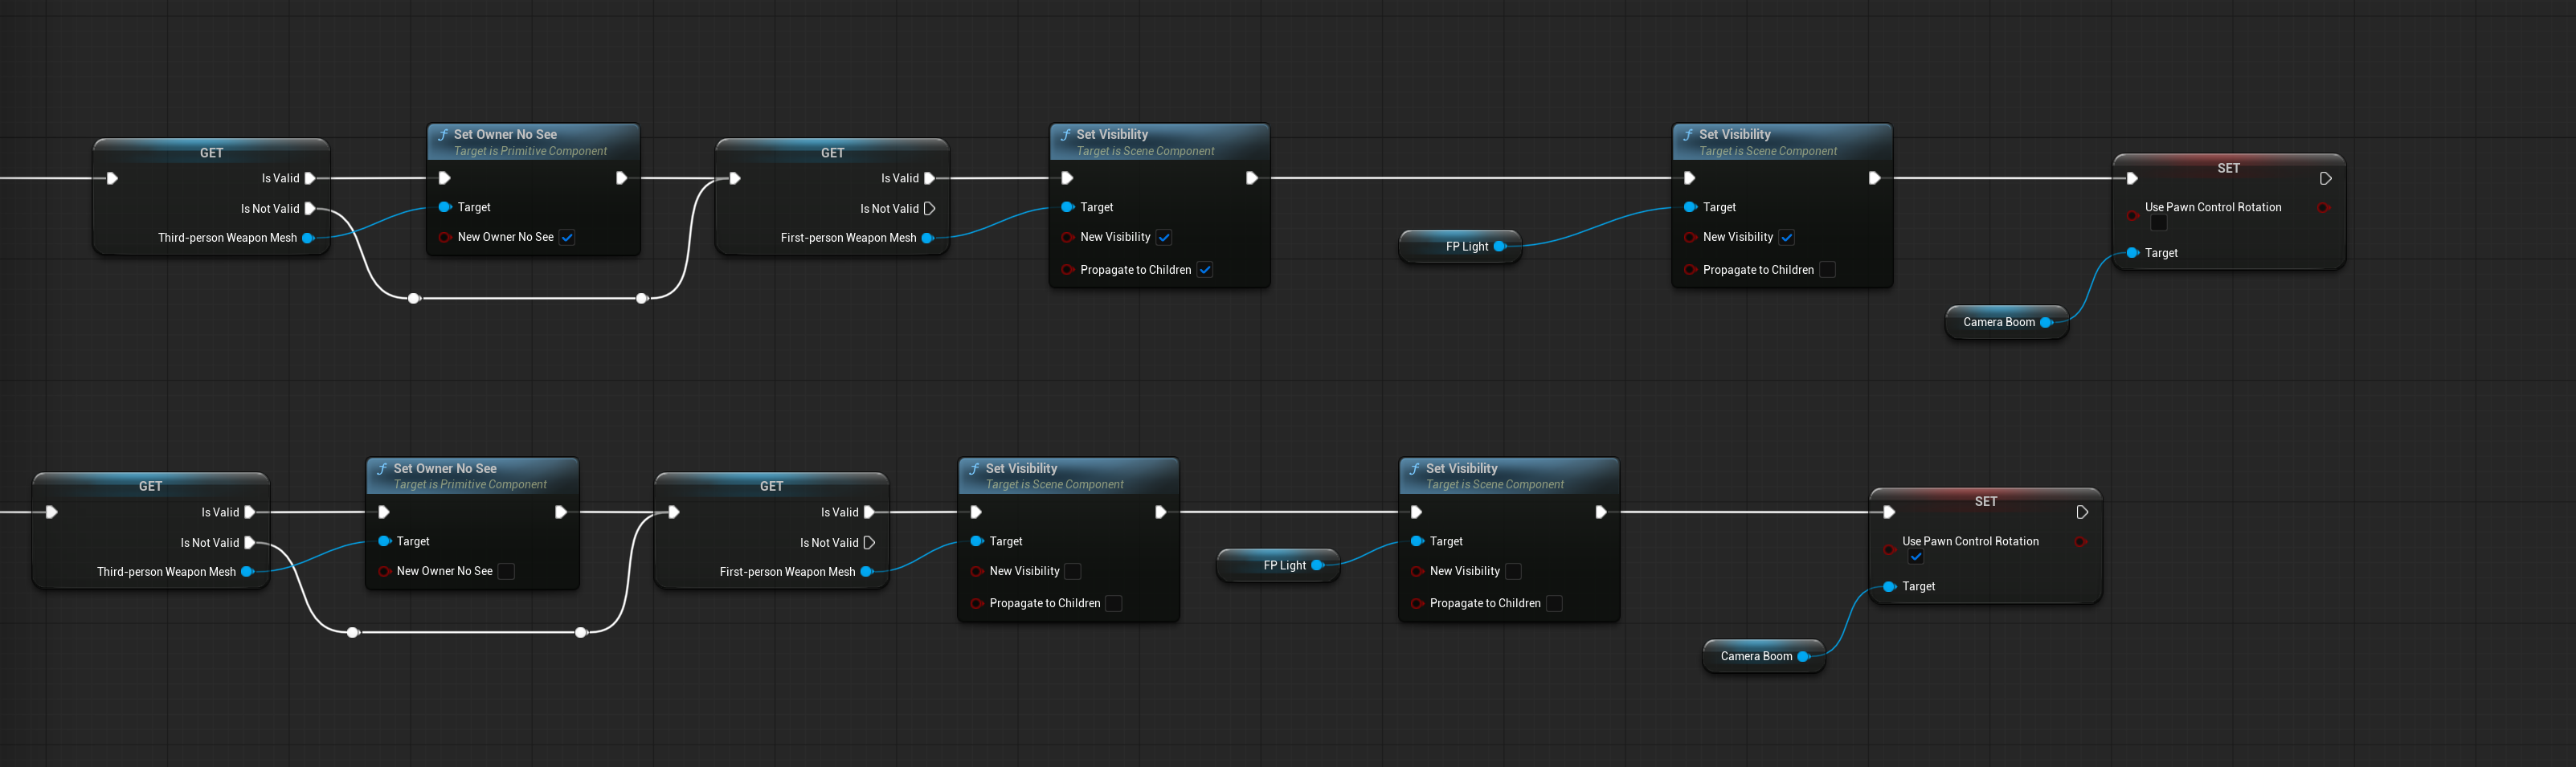Click New Owner No See red pin, upper row
The width and height of the screenshot is (2576, 767).
click(445, 237)
